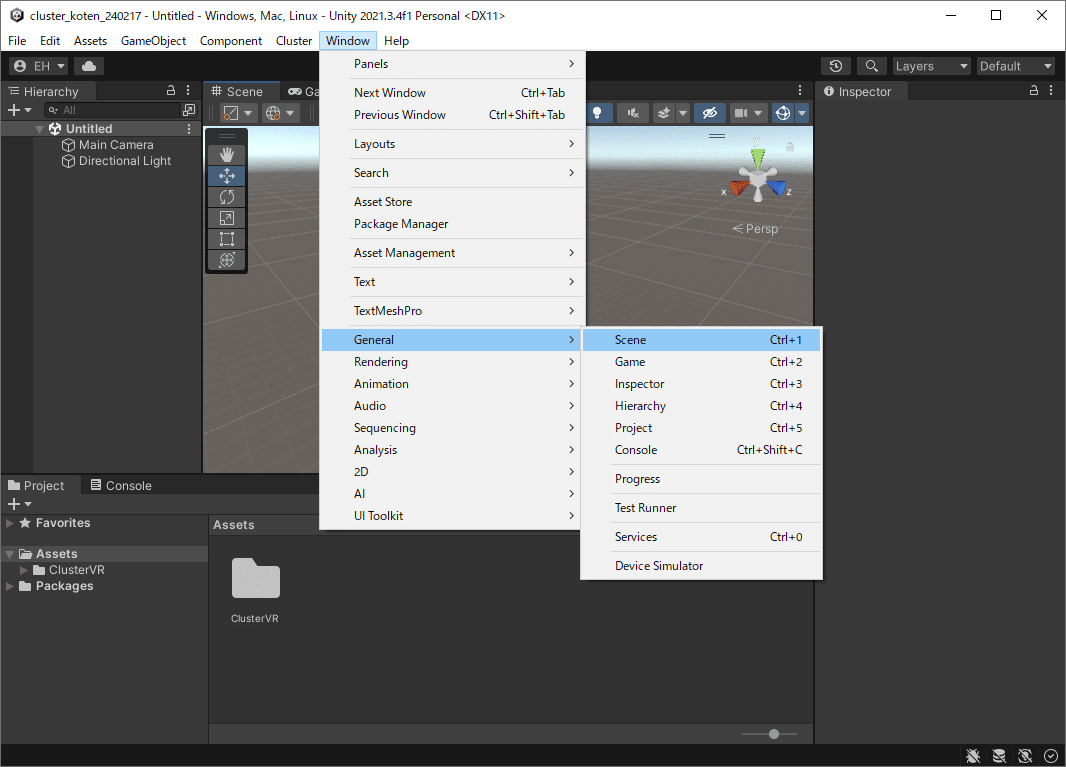Collapse the Untitled scene tree arrow
This screenshot has width=1066, height=767.
coord(39,129)
